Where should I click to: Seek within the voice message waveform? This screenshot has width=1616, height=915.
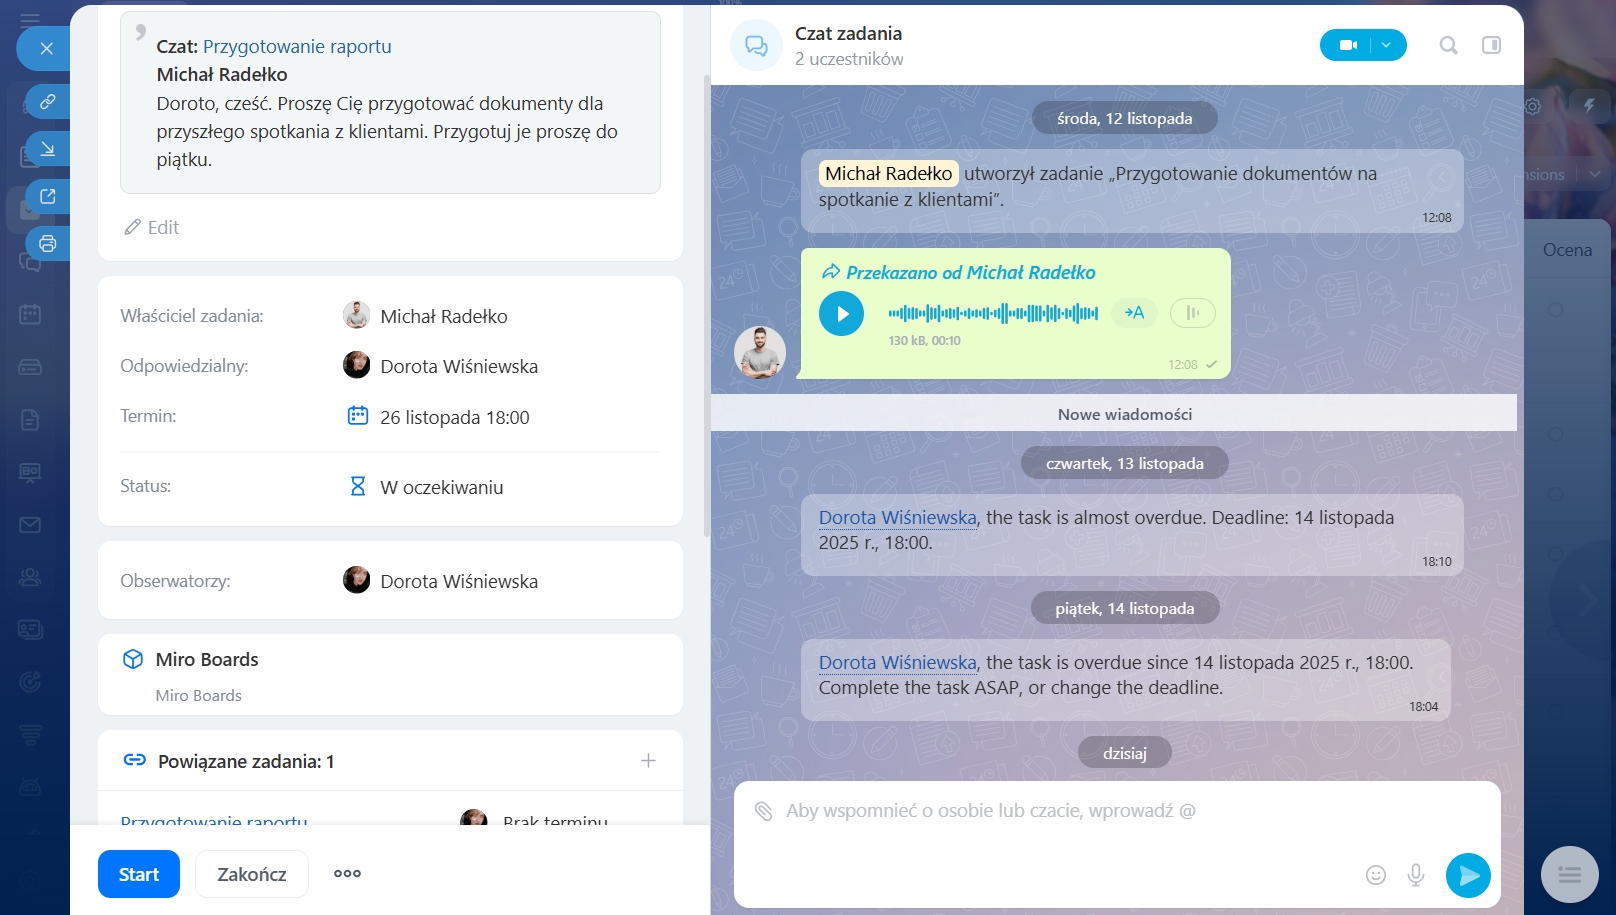click(x=993, y=314)
